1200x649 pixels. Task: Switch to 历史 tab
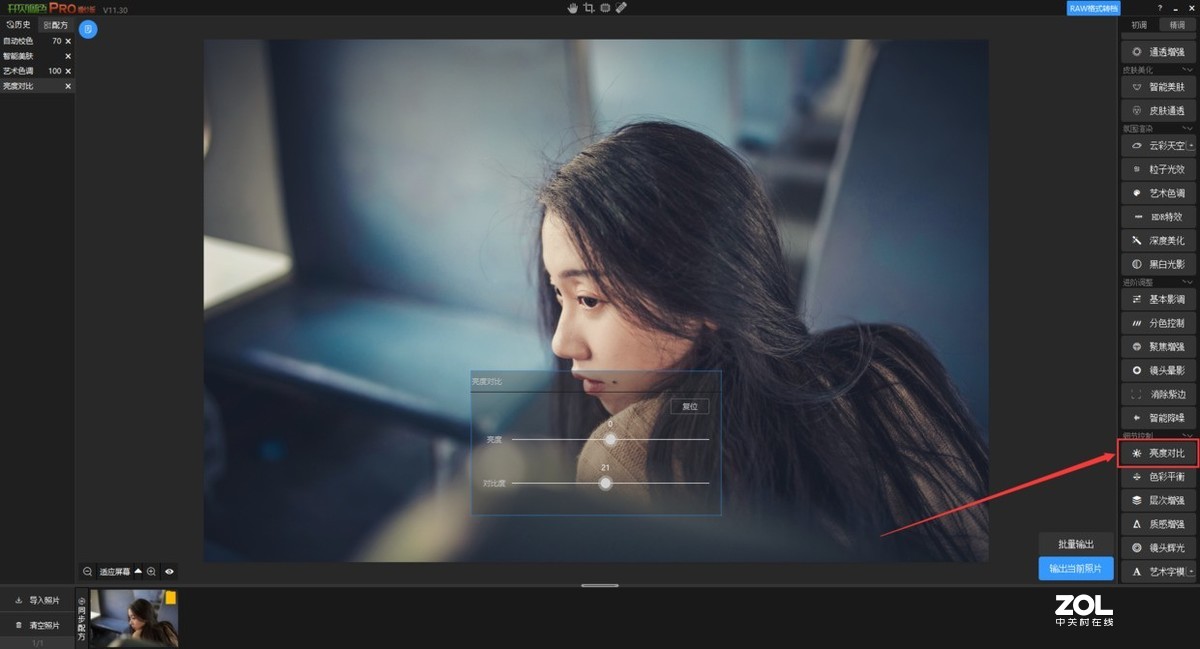point(19,24)
